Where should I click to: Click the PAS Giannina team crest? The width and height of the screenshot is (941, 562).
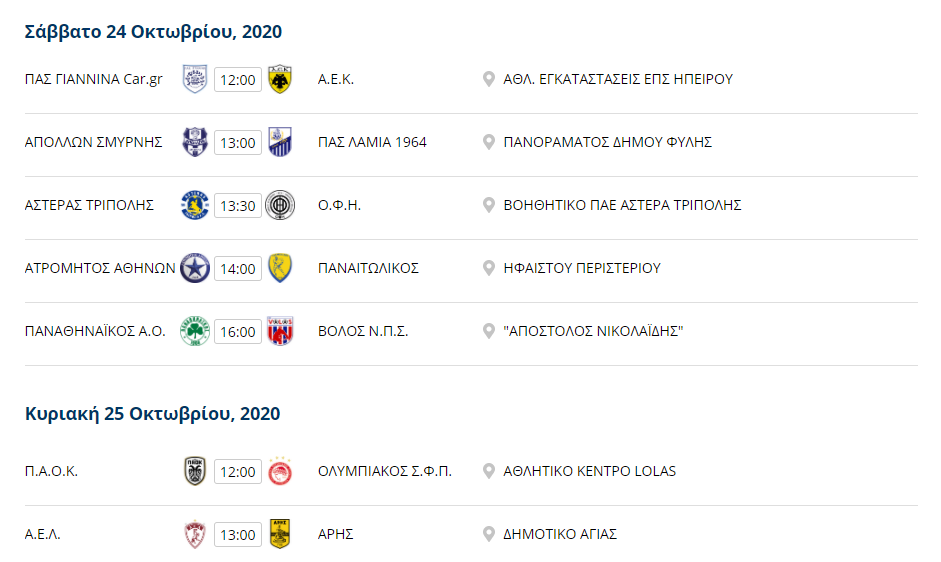pyautogui.click(x=195, y=79)
